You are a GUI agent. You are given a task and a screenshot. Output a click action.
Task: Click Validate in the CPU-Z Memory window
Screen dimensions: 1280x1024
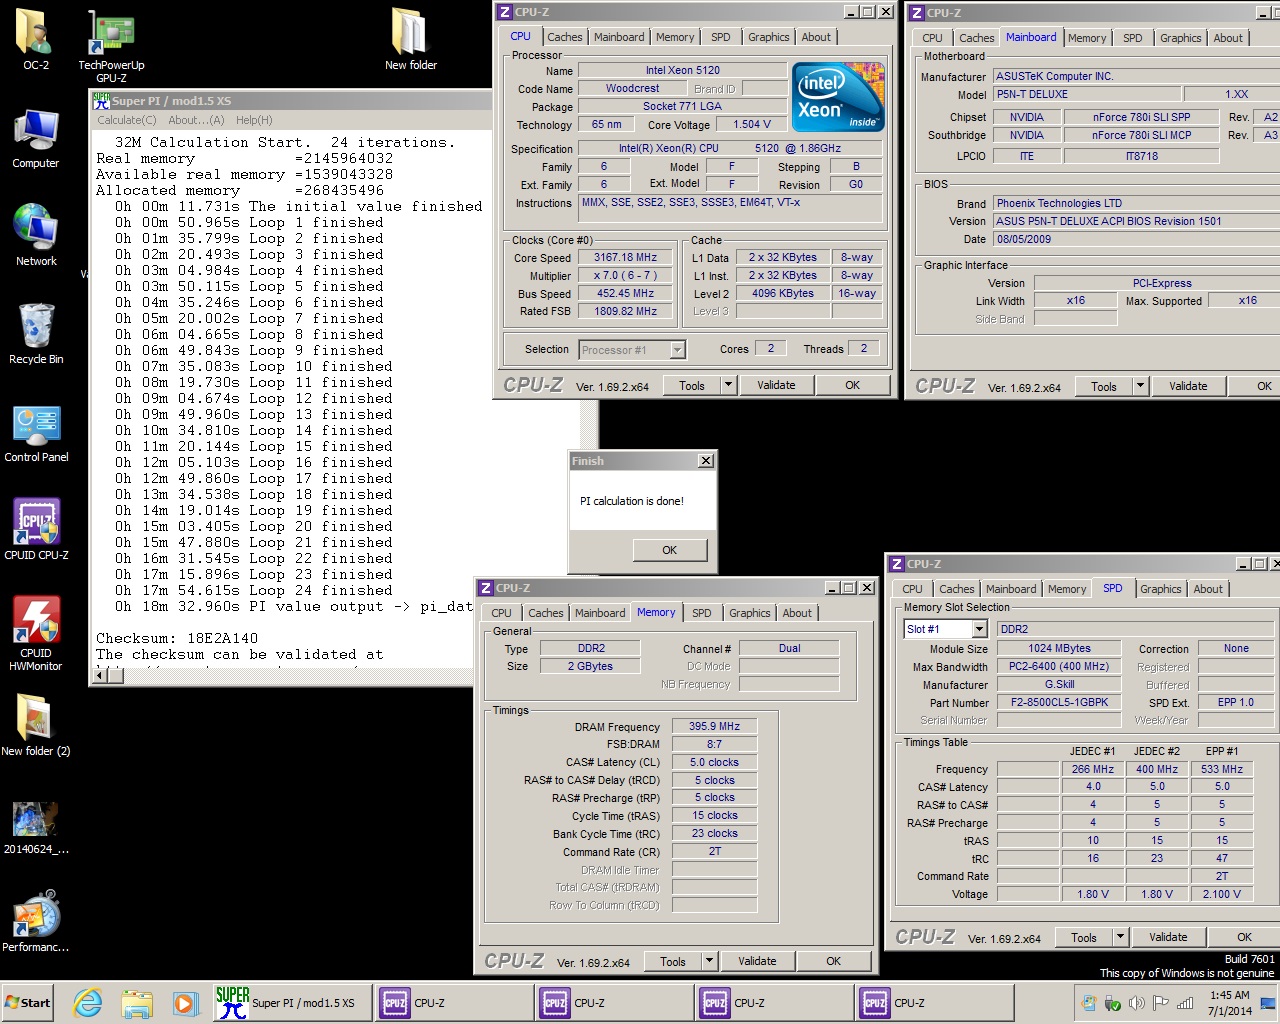click(x=757, y=961)
